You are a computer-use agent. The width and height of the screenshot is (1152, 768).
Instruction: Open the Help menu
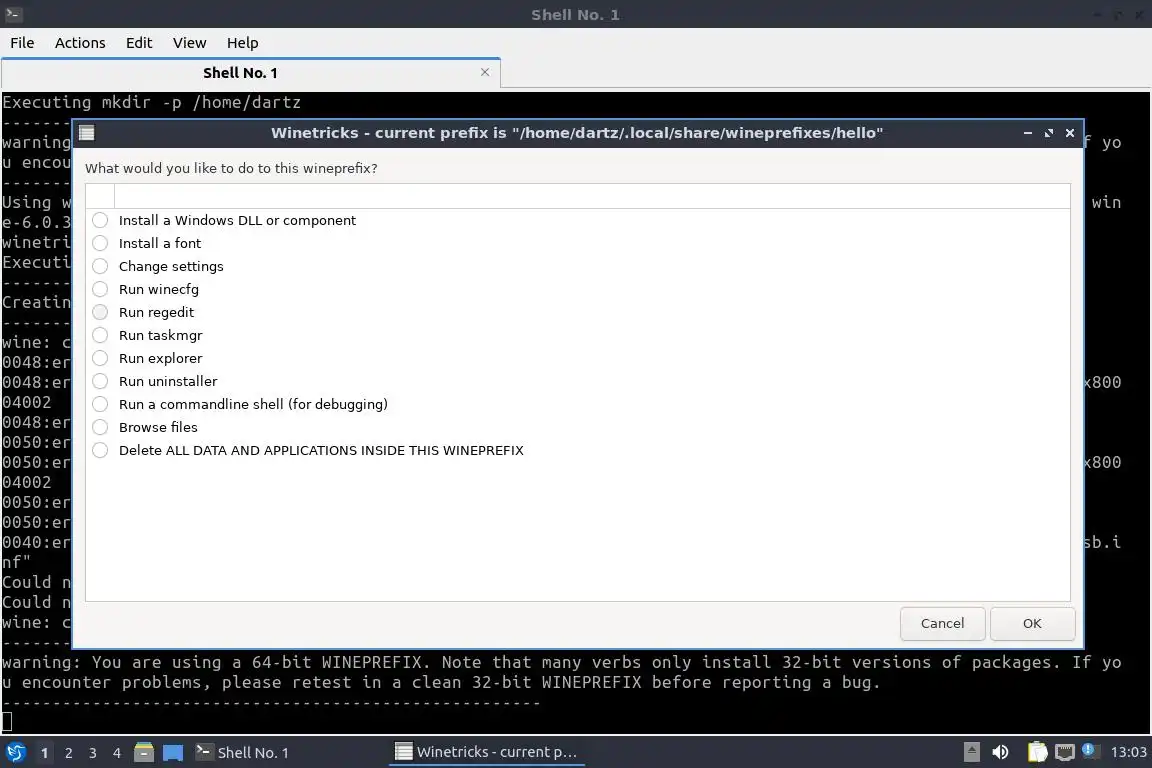242,43
